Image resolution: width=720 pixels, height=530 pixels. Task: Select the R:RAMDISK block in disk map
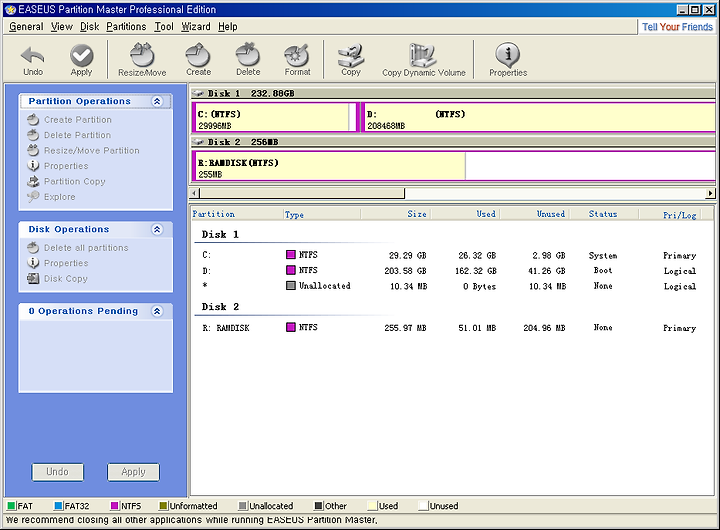click(x=454, y=166)
